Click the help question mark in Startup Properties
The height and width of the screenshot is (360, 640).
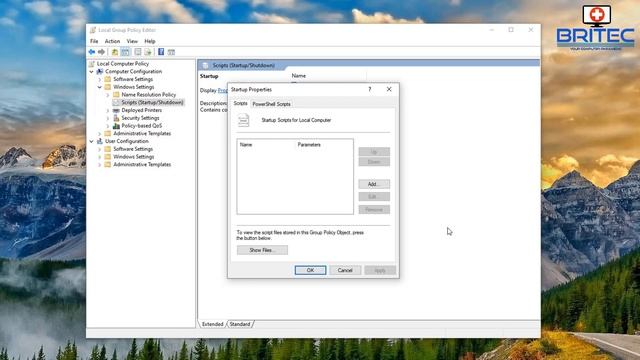370,89
